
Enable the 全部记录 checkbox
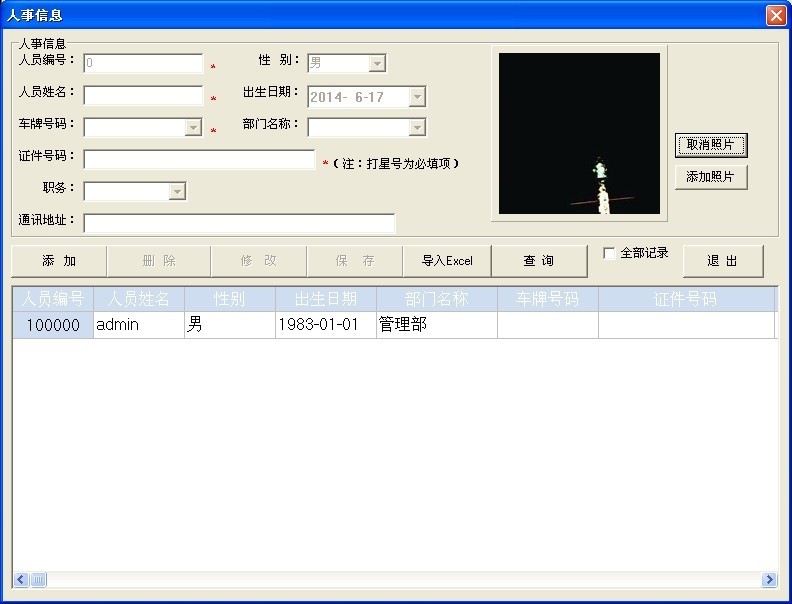tap(610, 254)
